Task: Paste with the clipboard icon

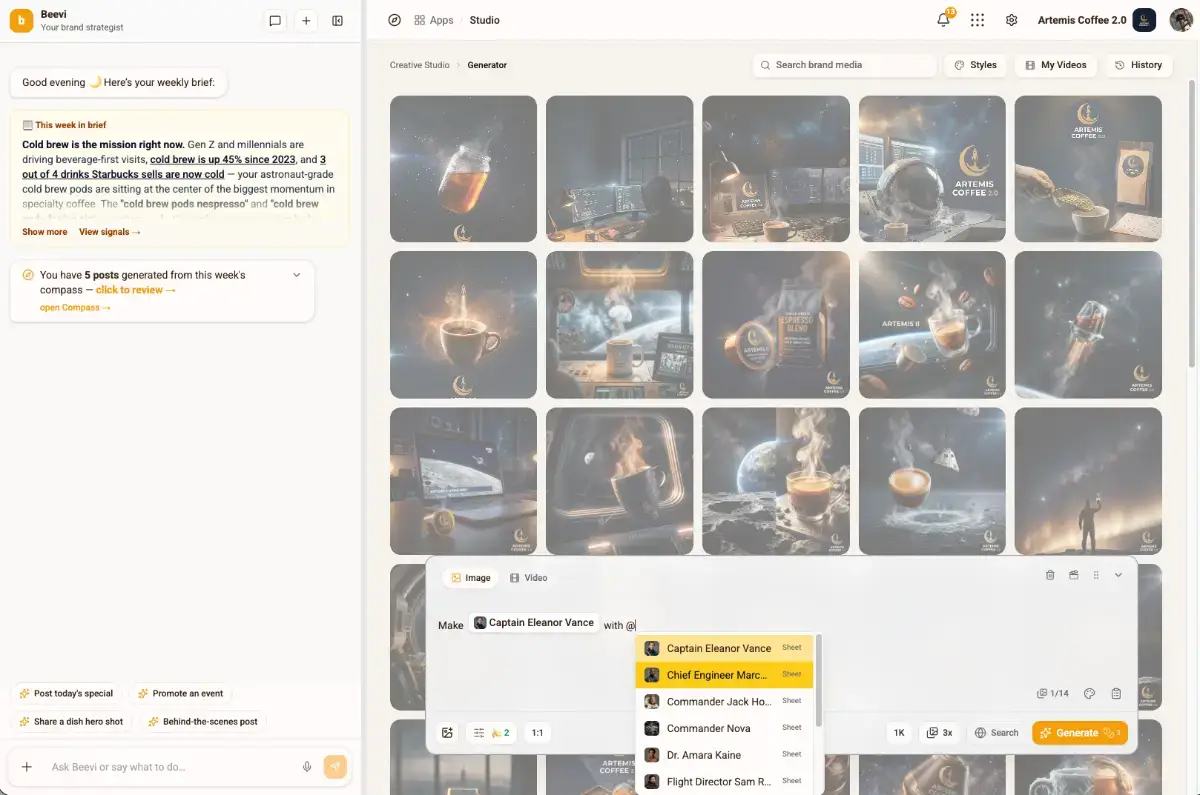Action: [1116, 693]
